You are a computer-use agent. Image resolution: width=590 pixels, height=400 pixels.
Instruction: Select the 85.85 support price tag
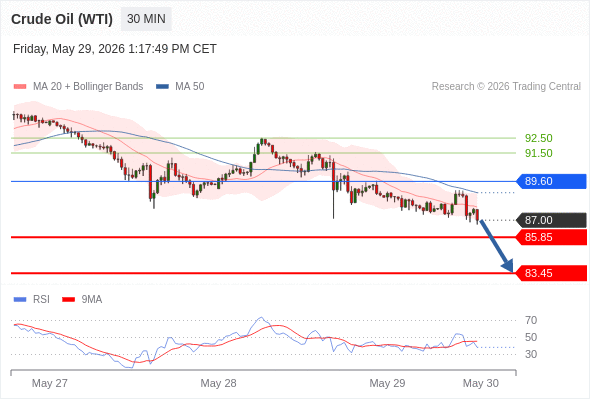pyautogui.click(x=551, y=237)
